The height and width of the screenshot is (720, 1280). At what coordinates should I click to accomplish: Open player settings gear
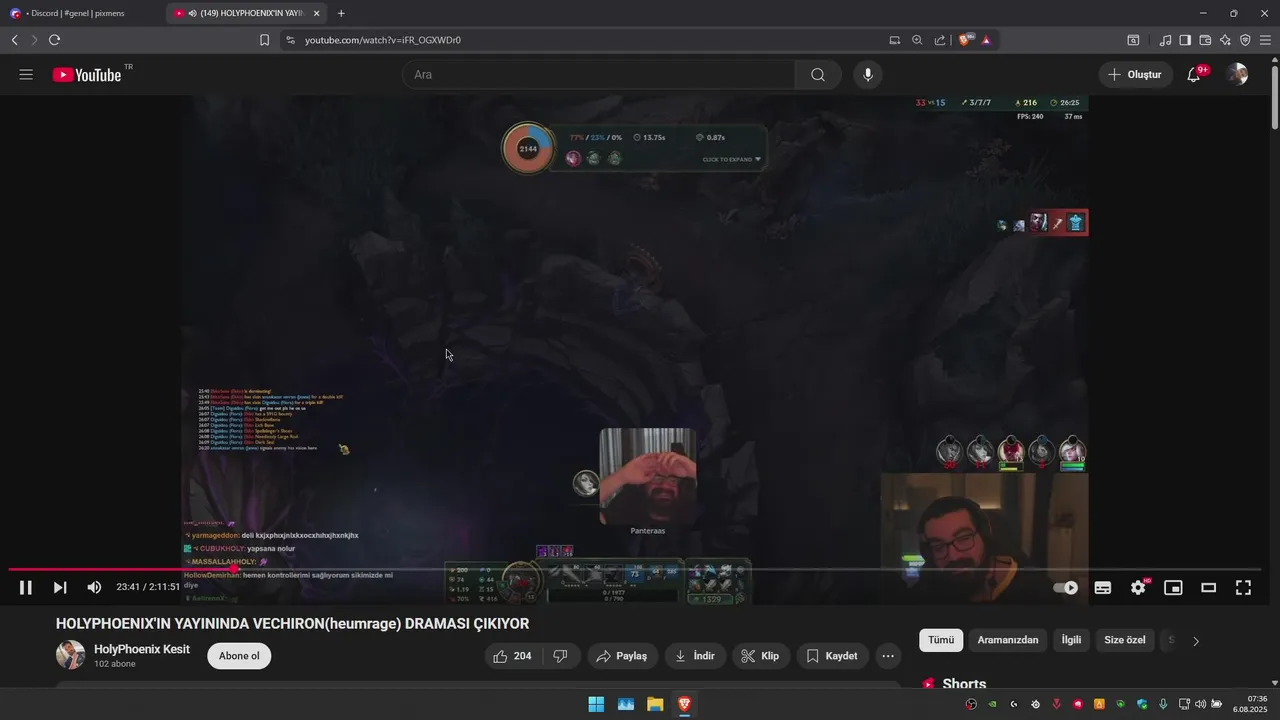[1138, 588]
